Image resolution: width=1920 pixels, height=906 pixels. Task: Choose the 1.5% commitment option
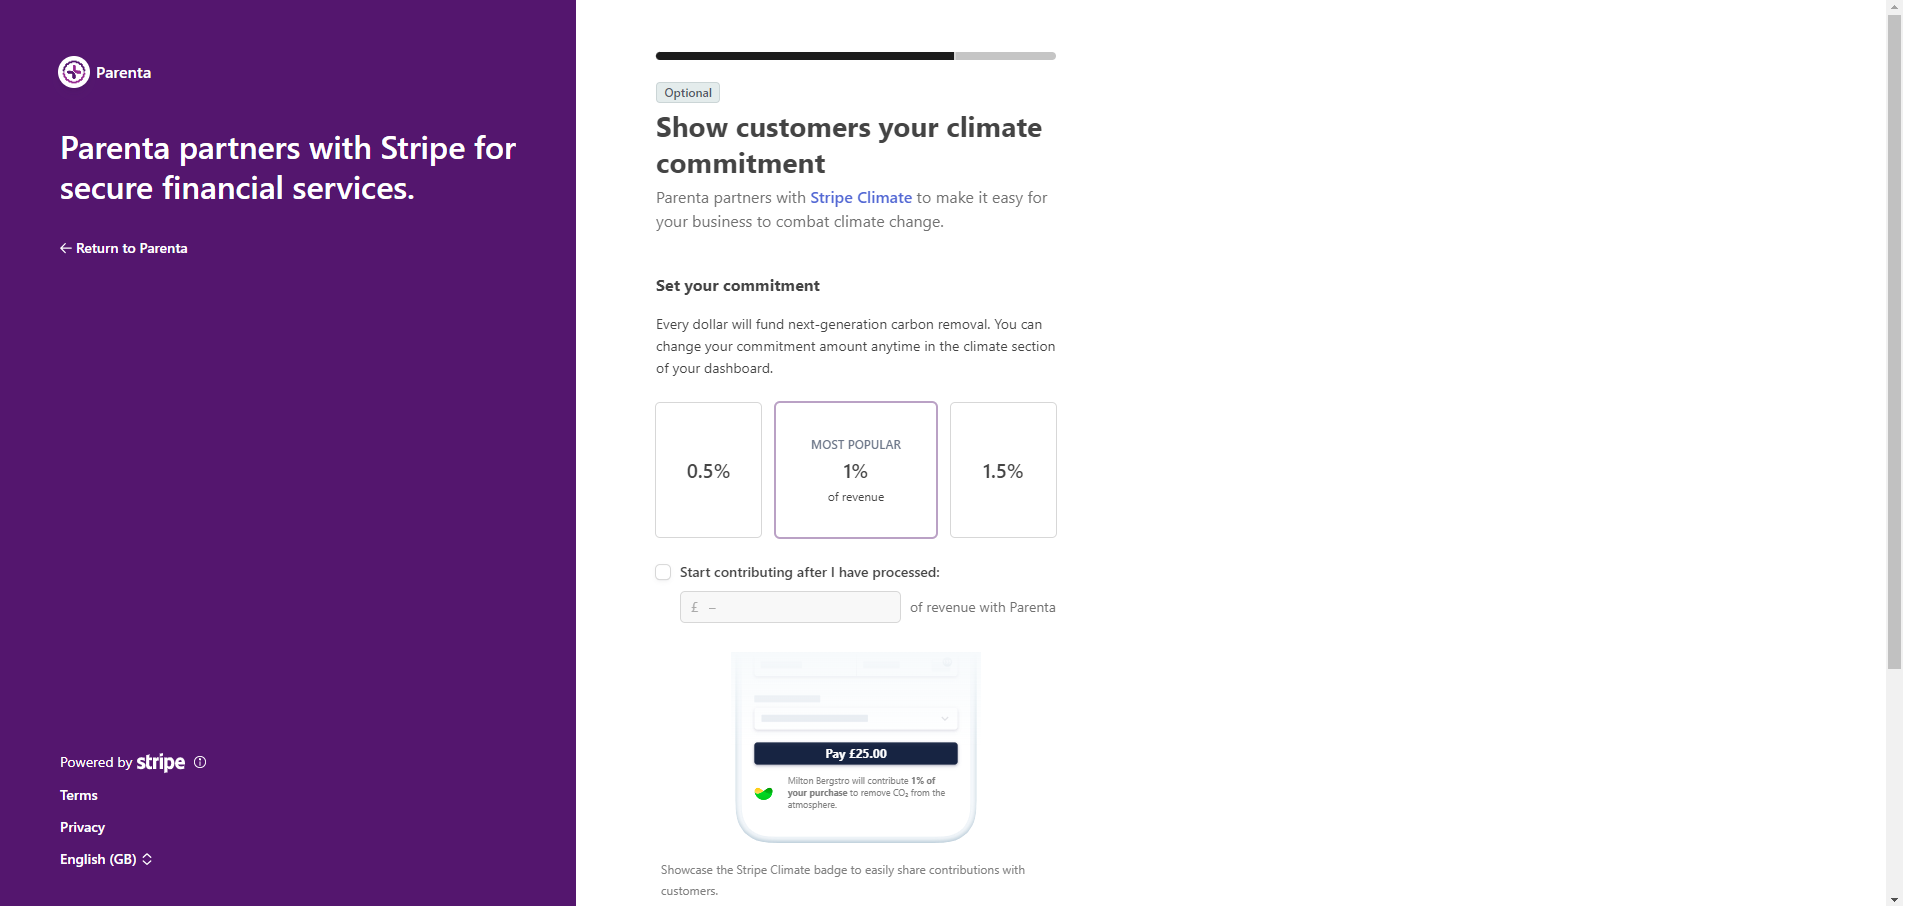coord(1003,470)
